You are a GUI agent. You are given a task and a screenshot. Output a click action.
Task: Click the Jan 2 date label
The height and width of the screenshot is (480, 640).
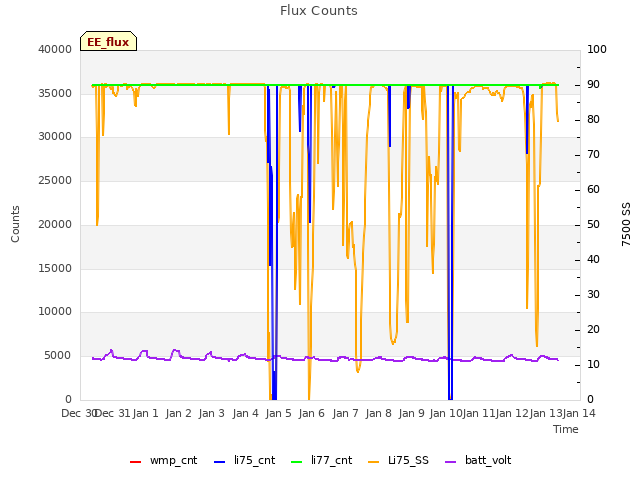coord(178,413)
